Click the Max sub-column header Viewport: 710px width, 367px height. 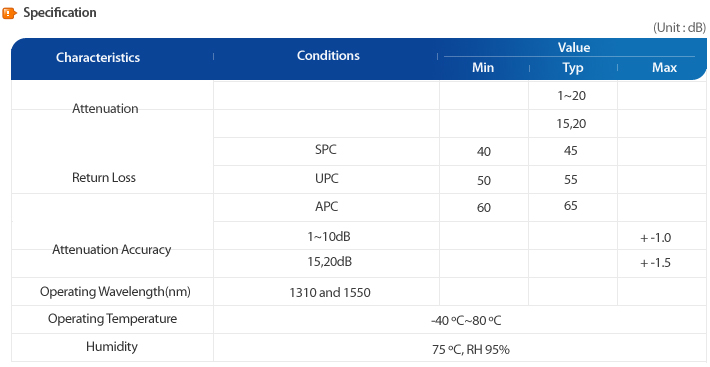coord(664,68)
